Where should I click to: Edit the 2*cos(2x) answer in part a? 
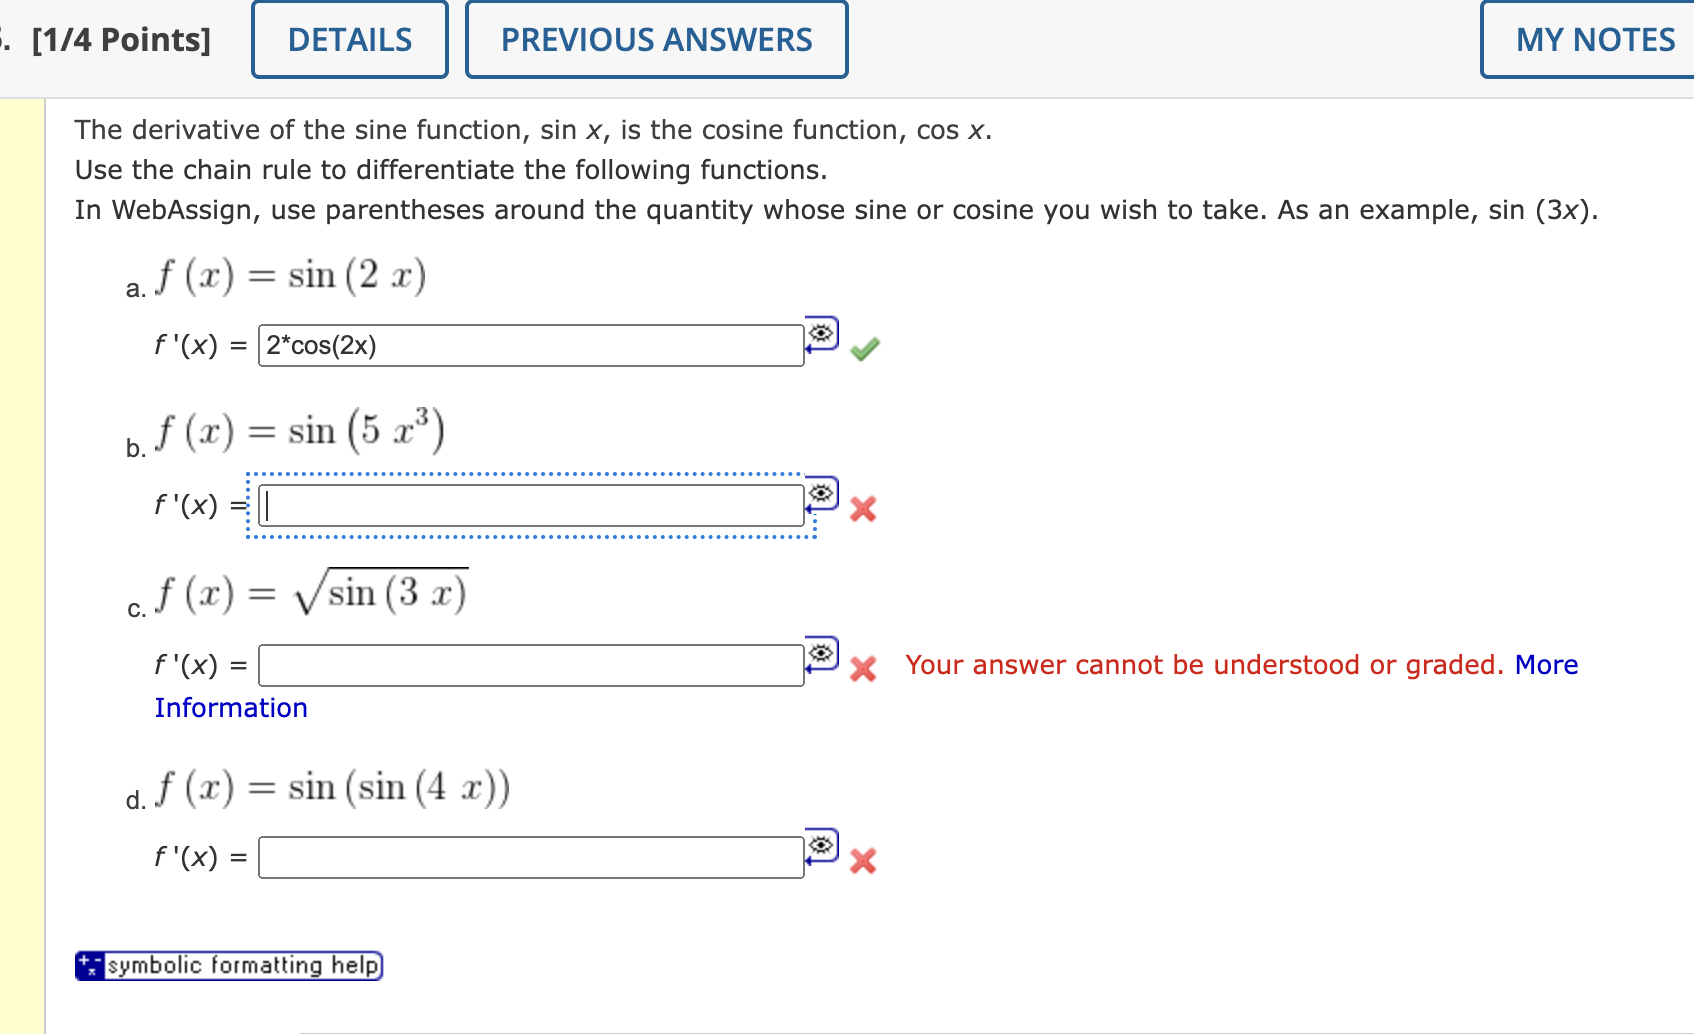[x=530, y=345]
